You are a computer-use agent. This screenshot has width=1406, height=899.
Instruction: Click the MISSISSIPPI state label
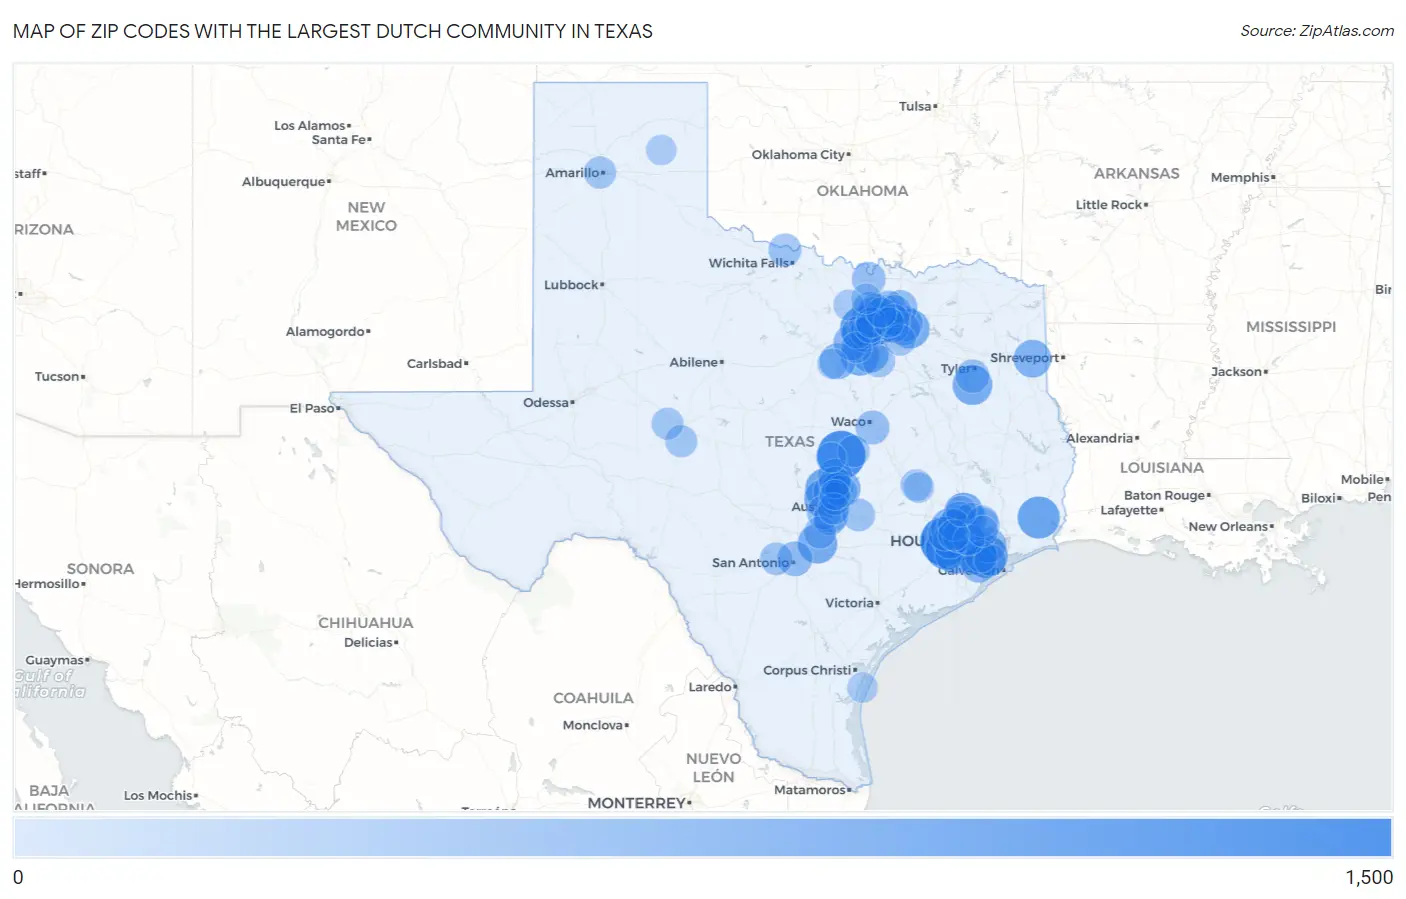tap(1291, 327)
